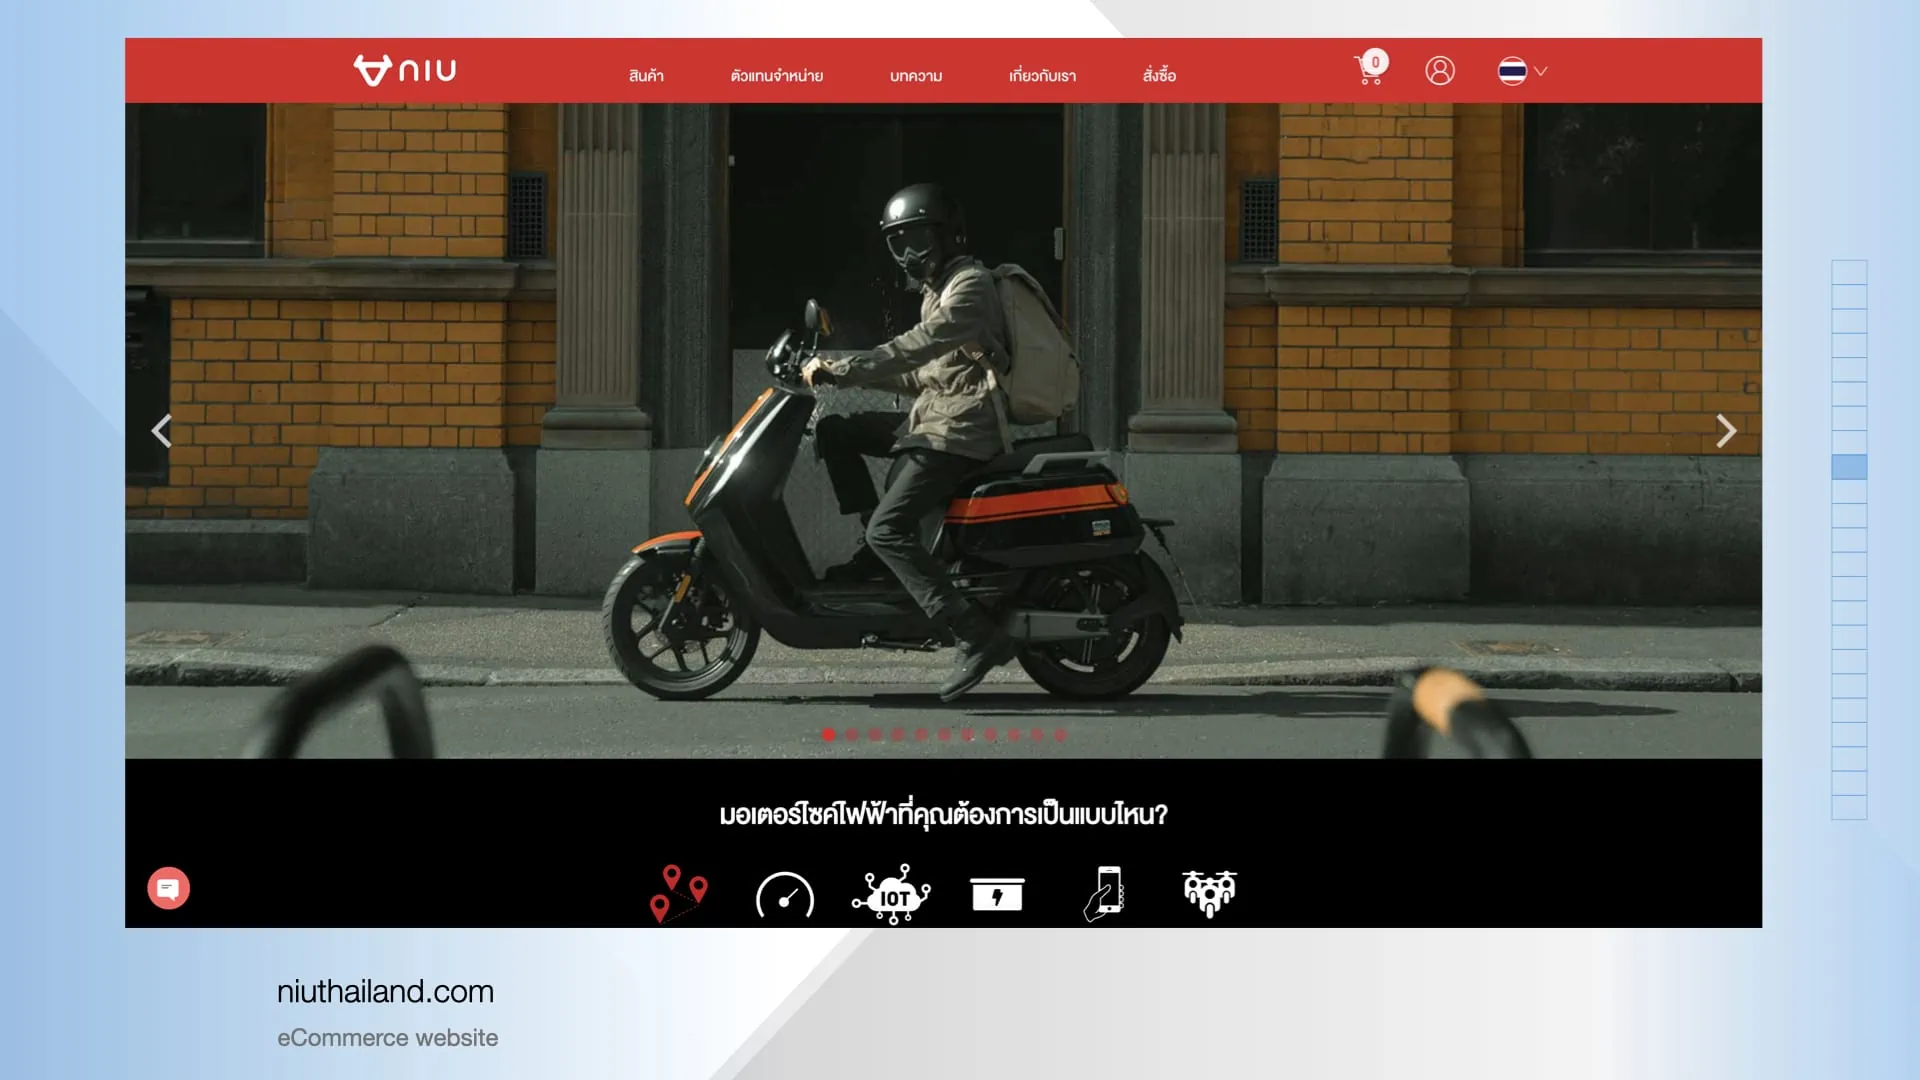Image resolution: width=1920 pixels, height=1080 pixels.
Task: Select the IOT cloud icon
Action: (x=892, y=895)
